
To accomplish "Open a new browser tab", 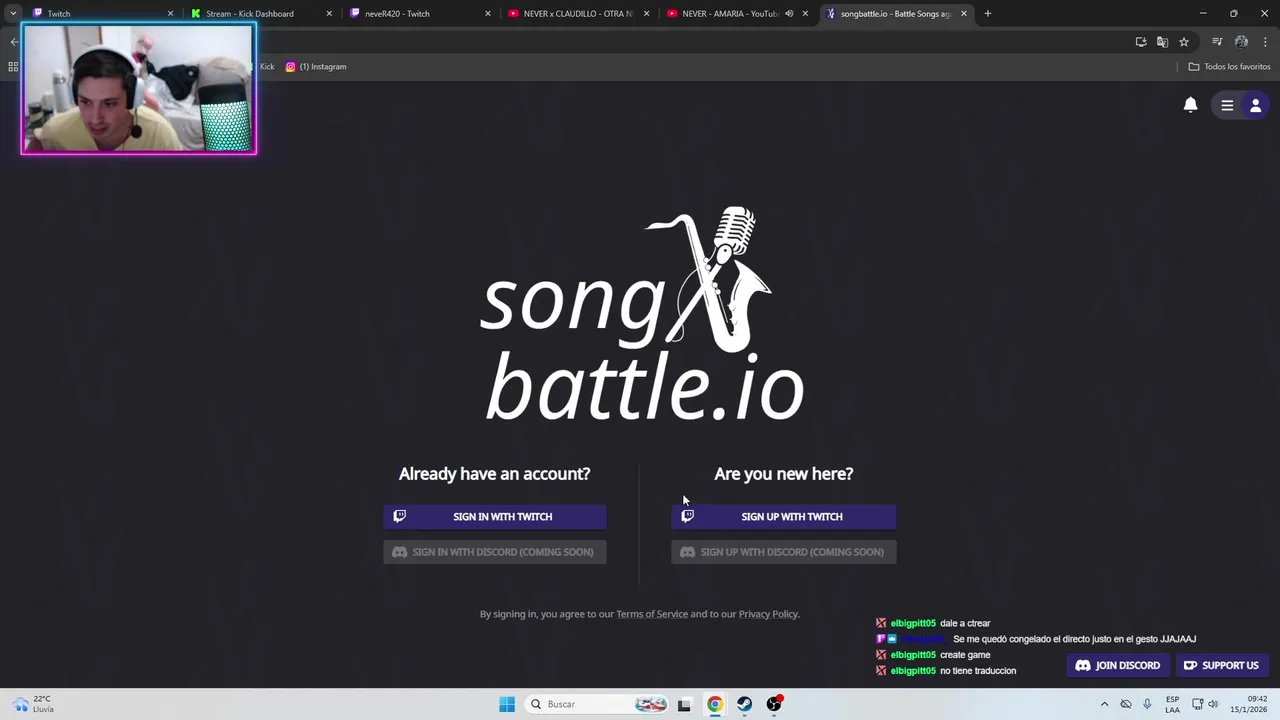I will click(988, 14).
